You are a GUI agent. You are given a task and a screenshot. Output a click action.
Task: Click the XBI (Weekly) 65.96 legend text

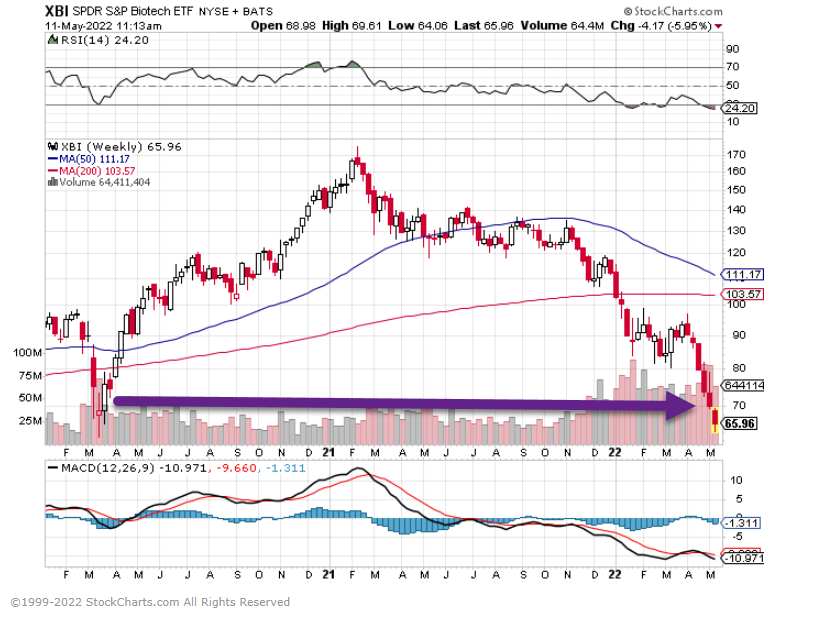[121, 147]
